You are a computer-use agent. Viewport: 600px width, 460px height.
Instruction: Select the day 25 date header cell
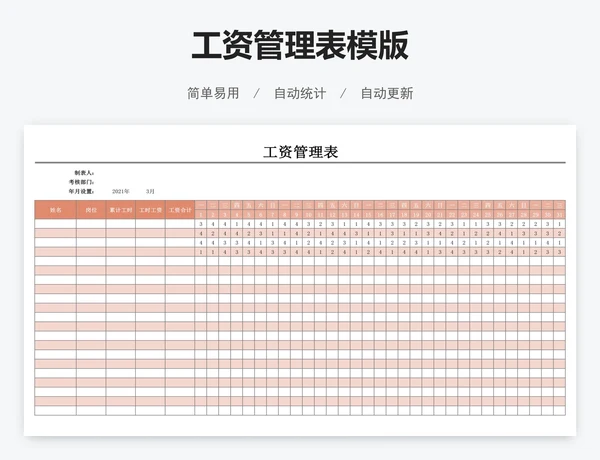point(488,215)
